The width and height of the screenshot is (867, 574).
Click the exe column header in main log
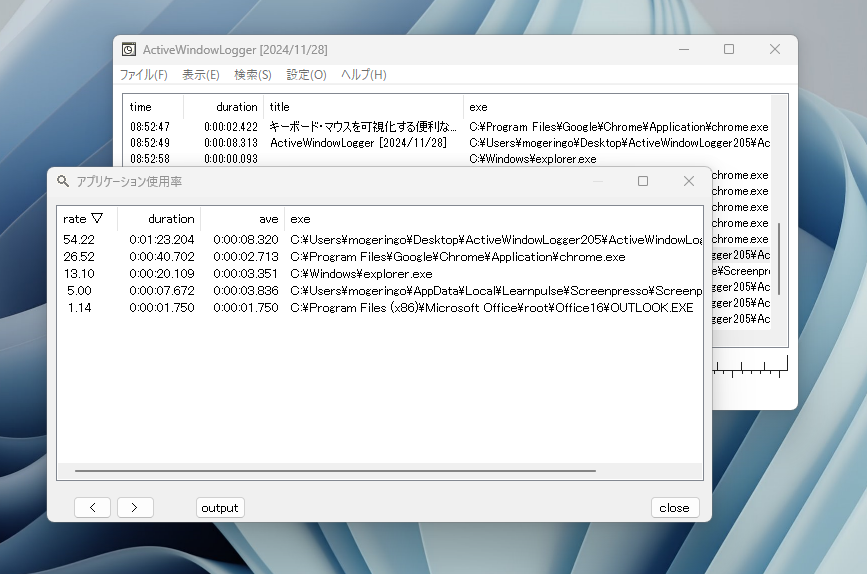pyautogui.click(x=617, y=107)
